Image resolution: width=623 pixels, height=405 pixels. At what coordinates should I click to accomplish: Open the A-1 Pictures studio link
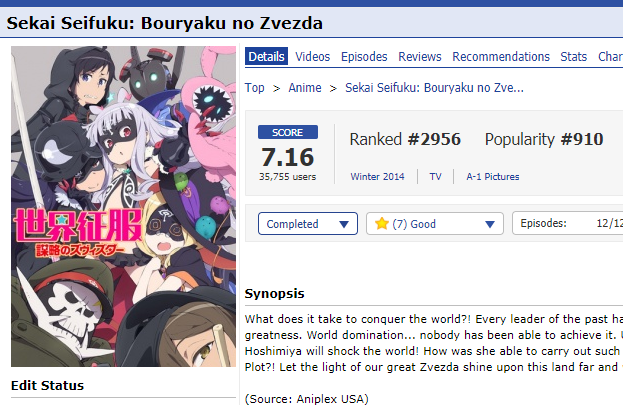click(x=493, y=176)
